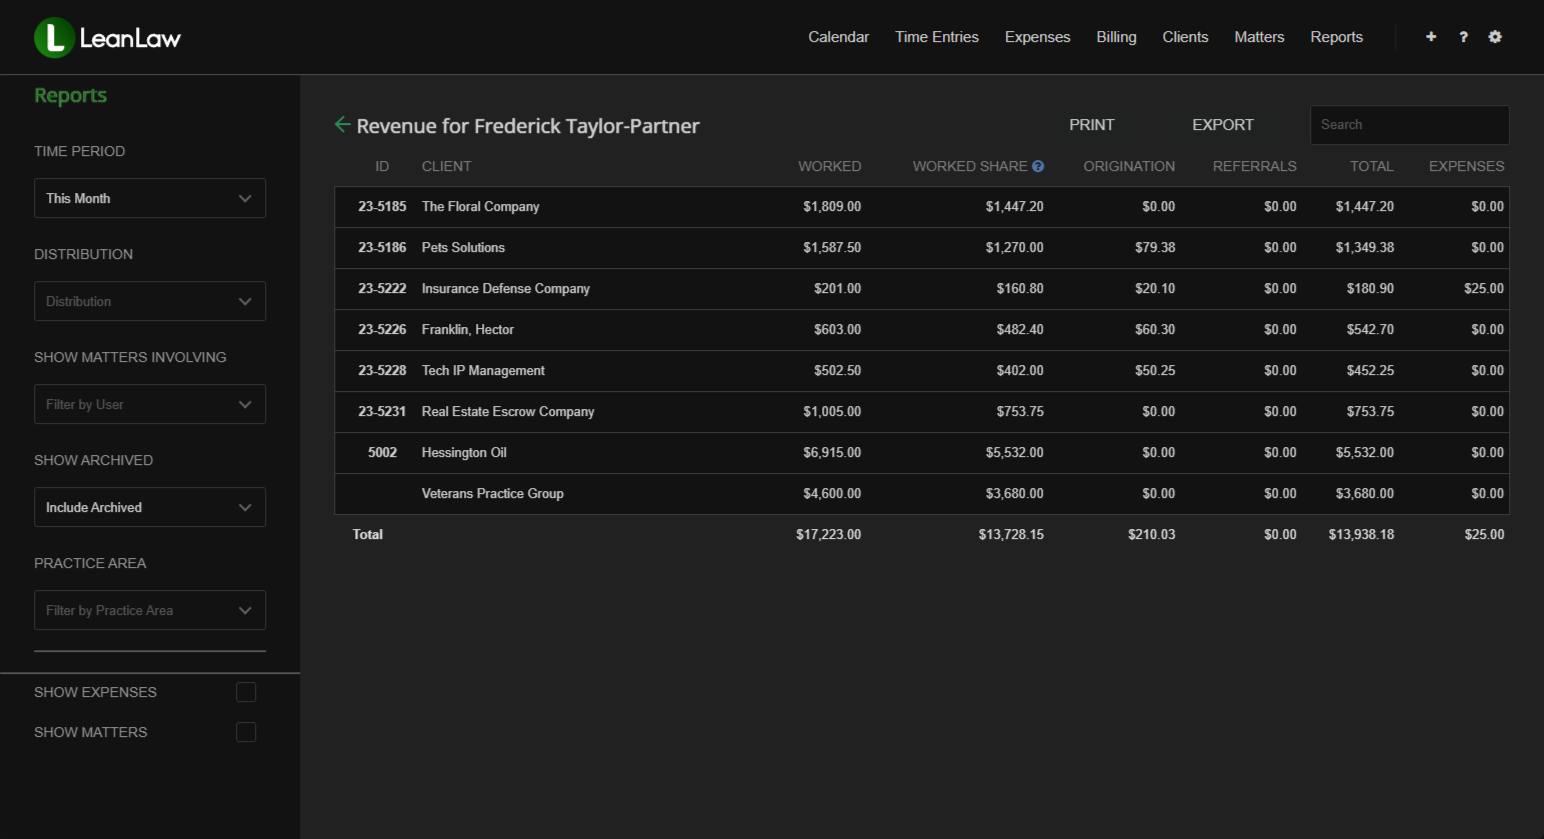This screenshot has width=1544, height=839.
Task: Click the $17,223.00 worked total
Action: (828, 535)
